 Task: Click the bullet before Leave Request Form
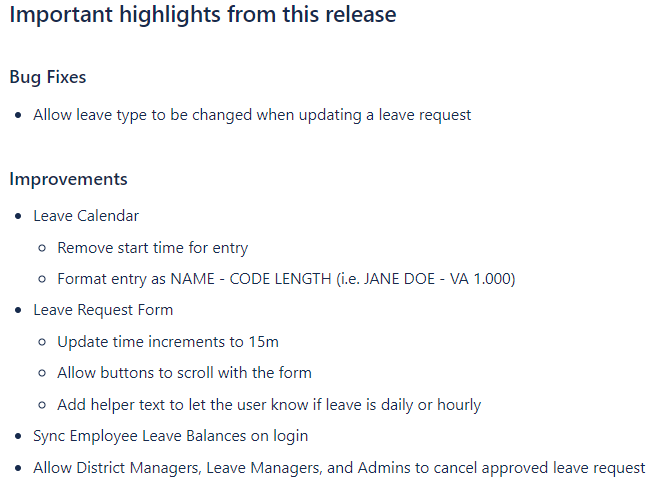coord(18,310)
